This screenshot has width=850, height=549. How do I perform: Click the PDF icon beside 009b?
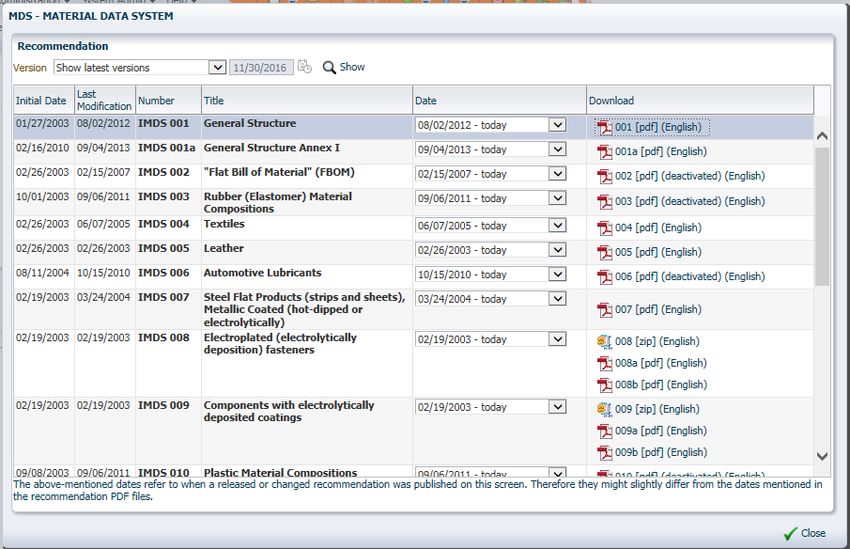(604, 453)
